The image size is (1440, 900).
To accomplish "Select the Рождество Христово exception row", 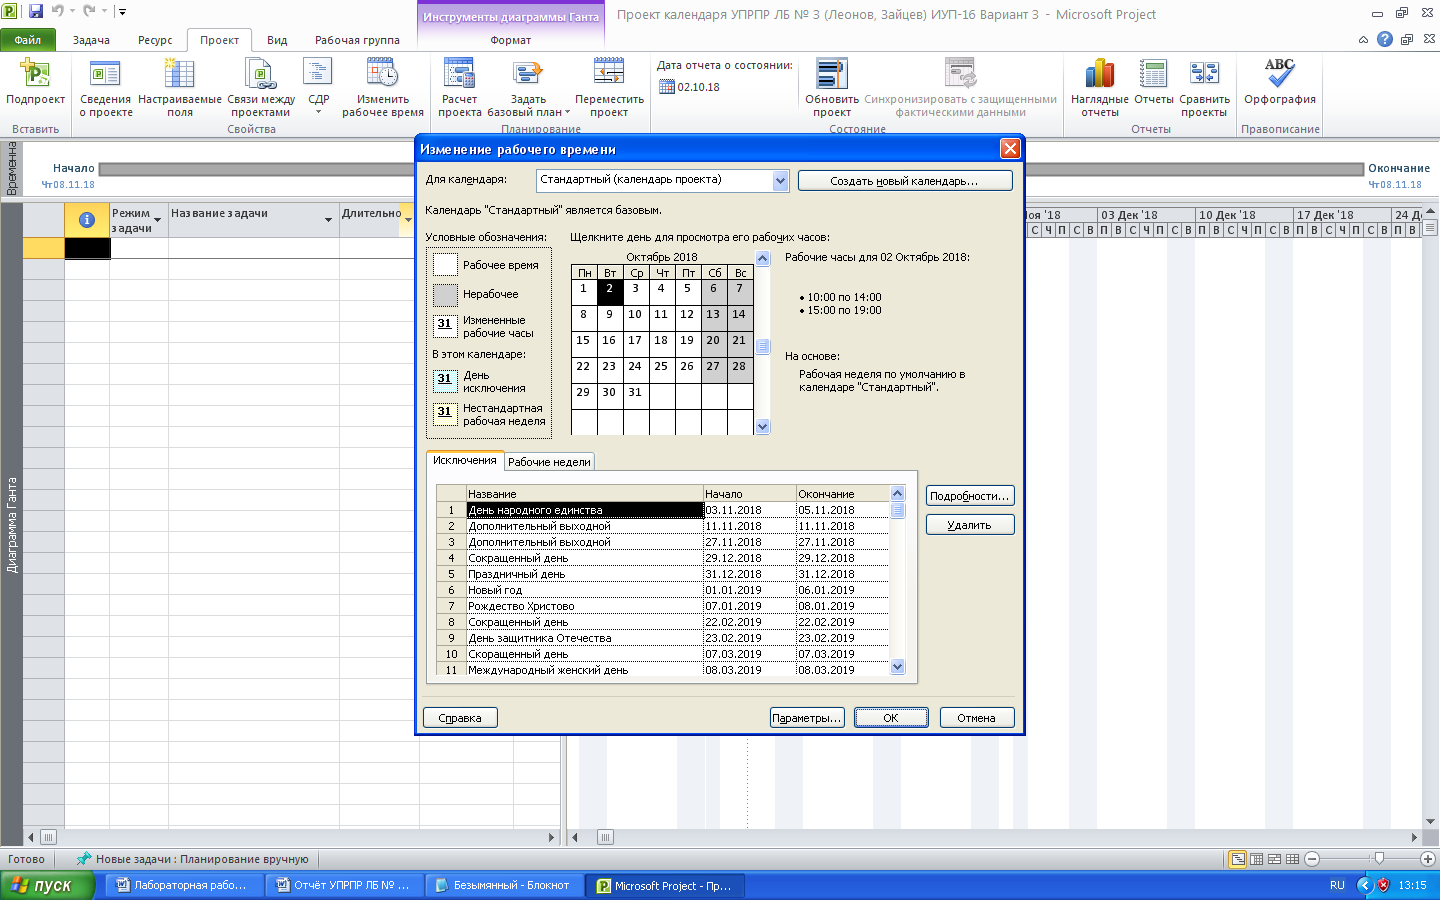I will pyautogui.click(x=662, y=606).
